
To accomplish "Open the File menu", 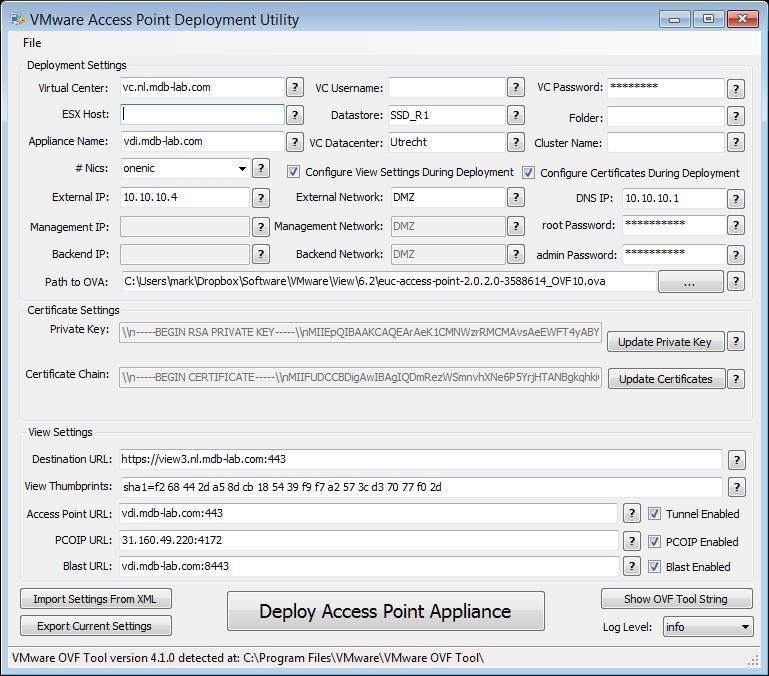I will (32, 43).
